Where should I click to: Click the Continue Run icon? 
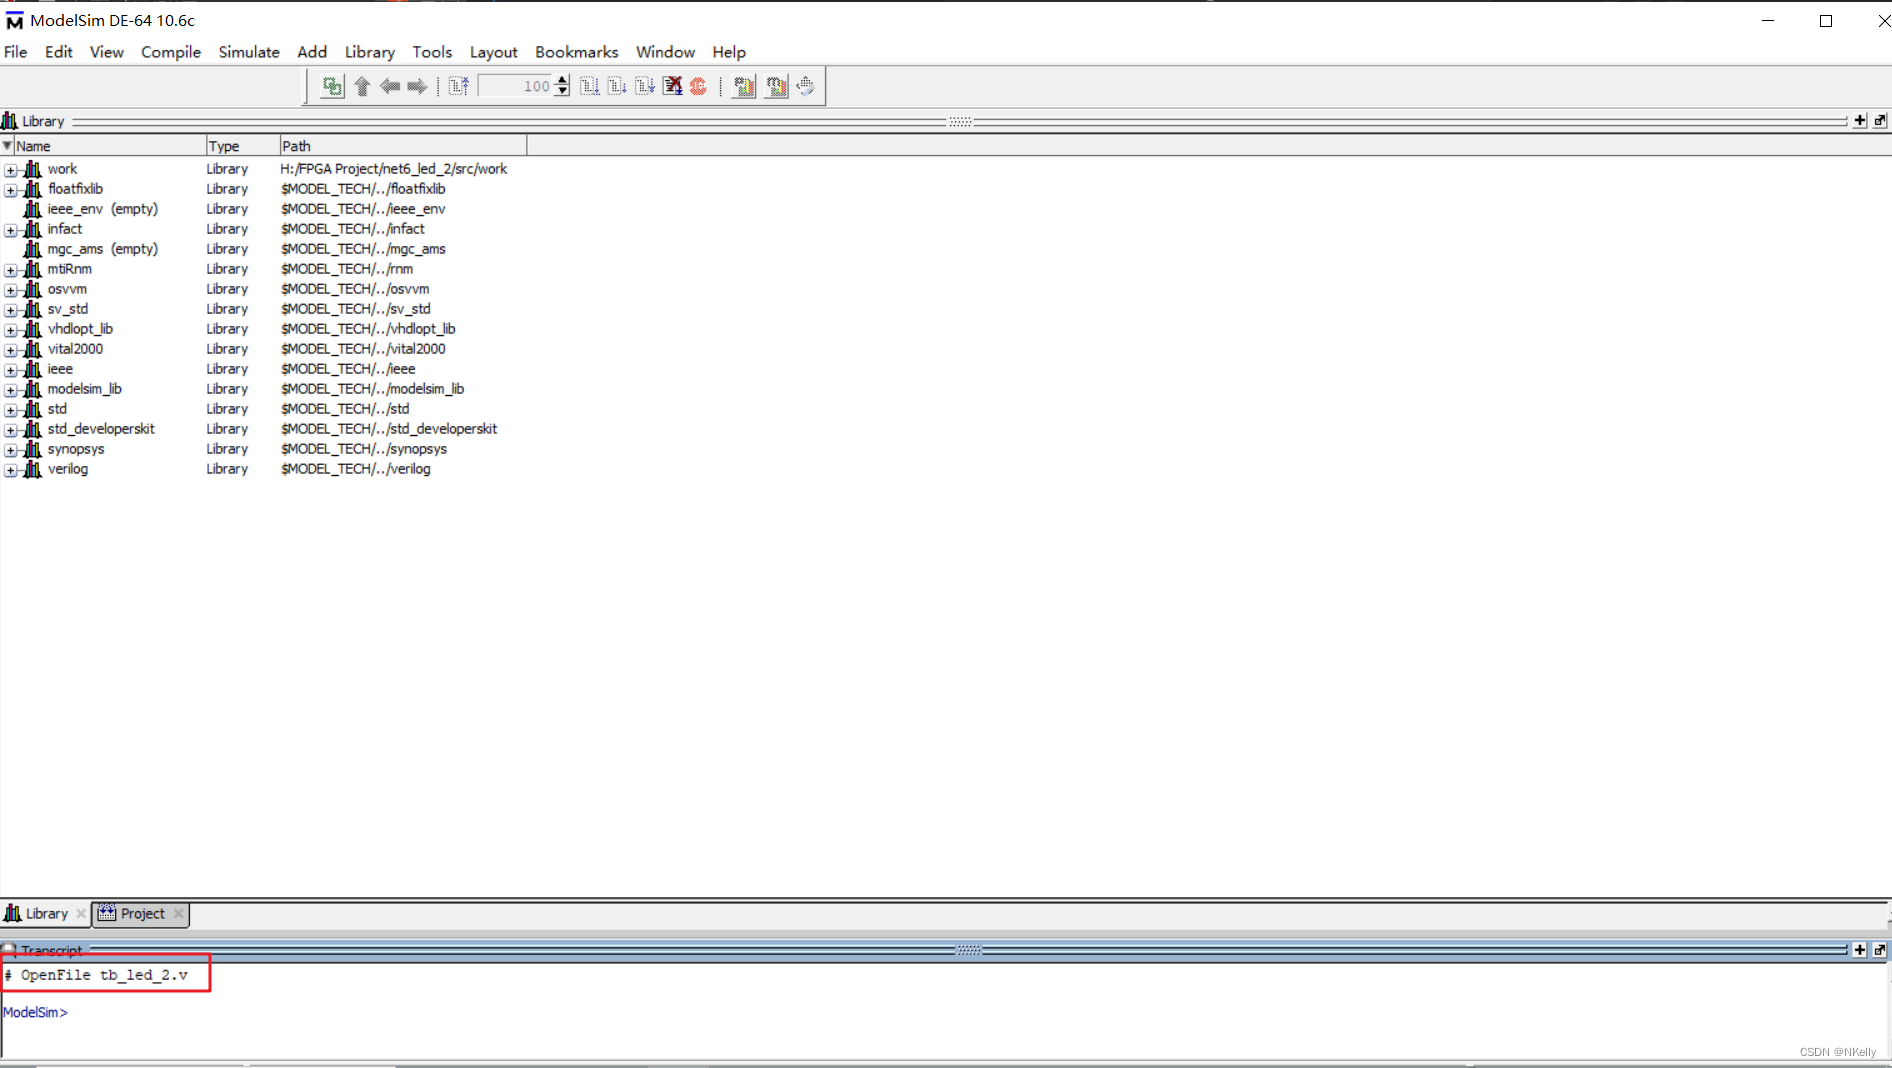click(x=617, y=87)
